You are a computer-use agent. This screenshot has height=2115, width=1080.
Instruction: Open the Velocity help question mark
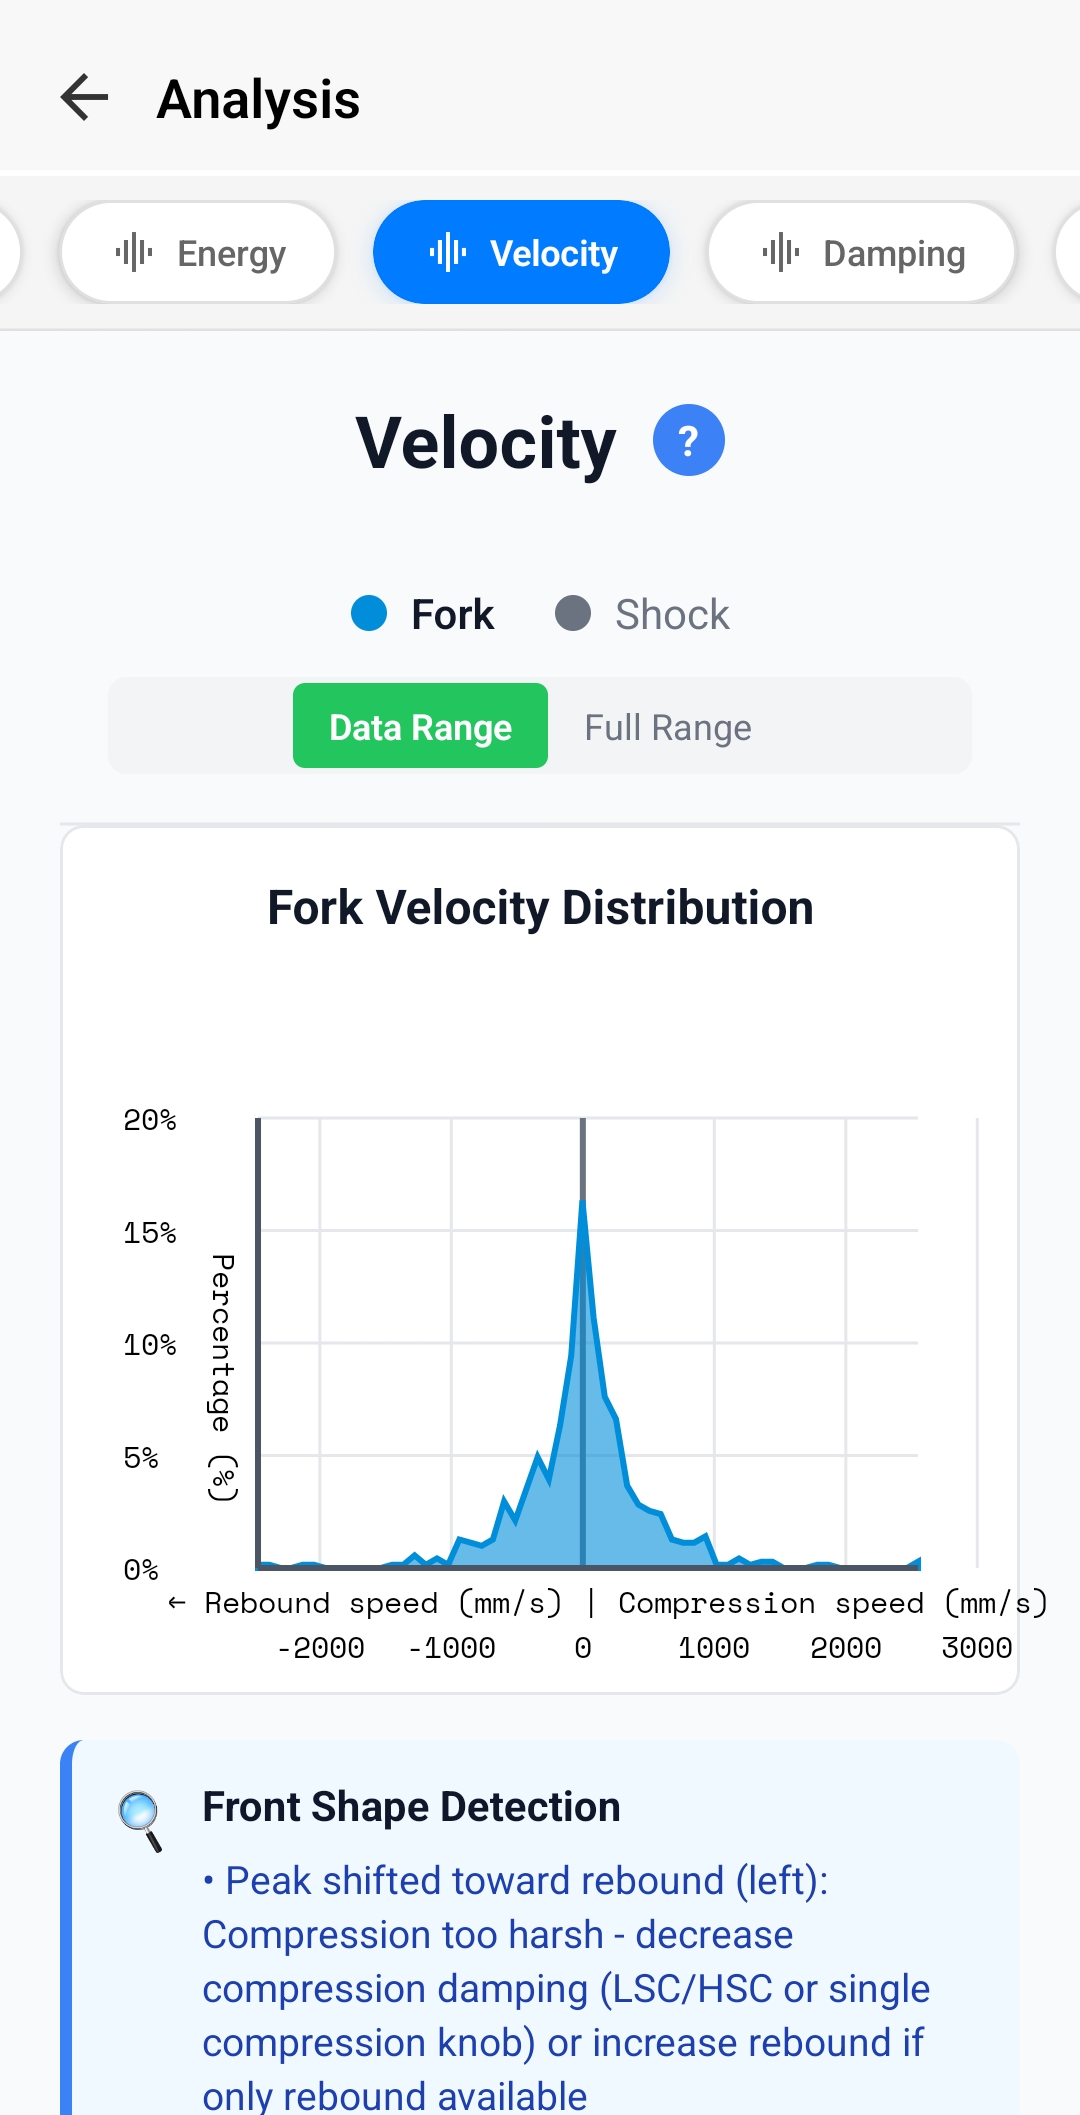click(x=687, y=439)
